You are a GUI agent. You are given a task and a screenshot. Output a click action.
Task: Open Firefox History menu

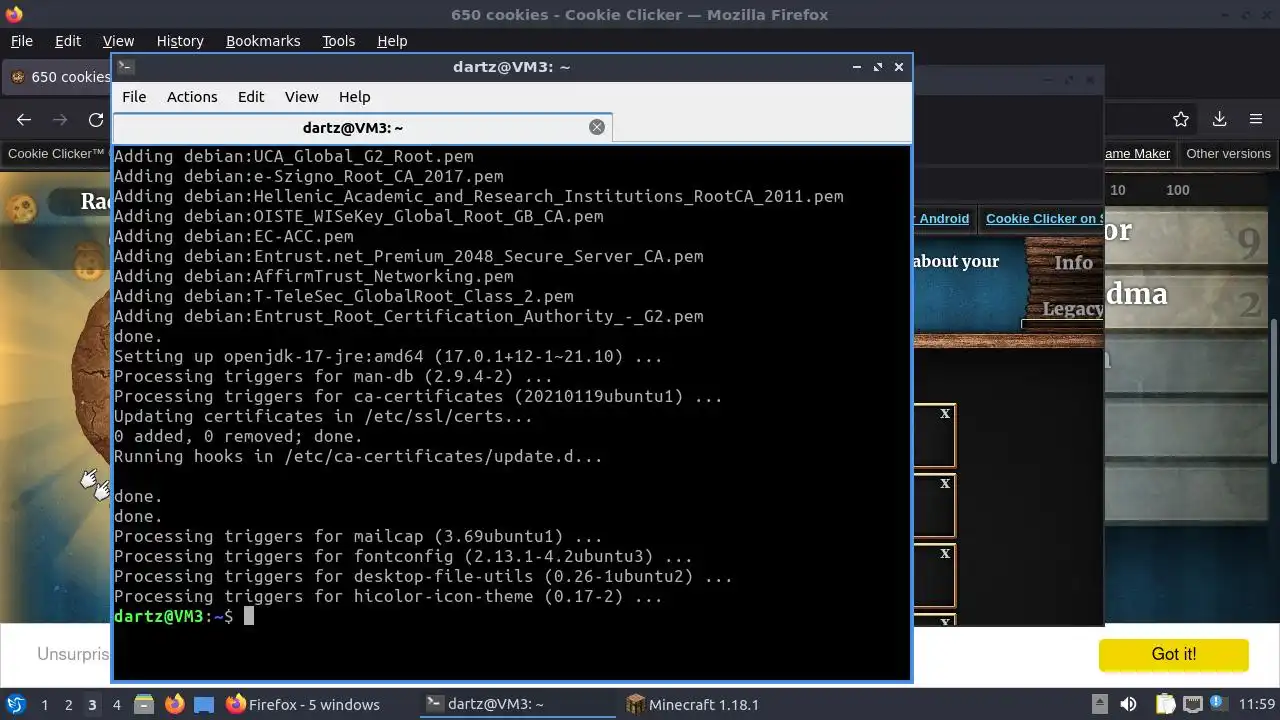click(x=180, y=41)
